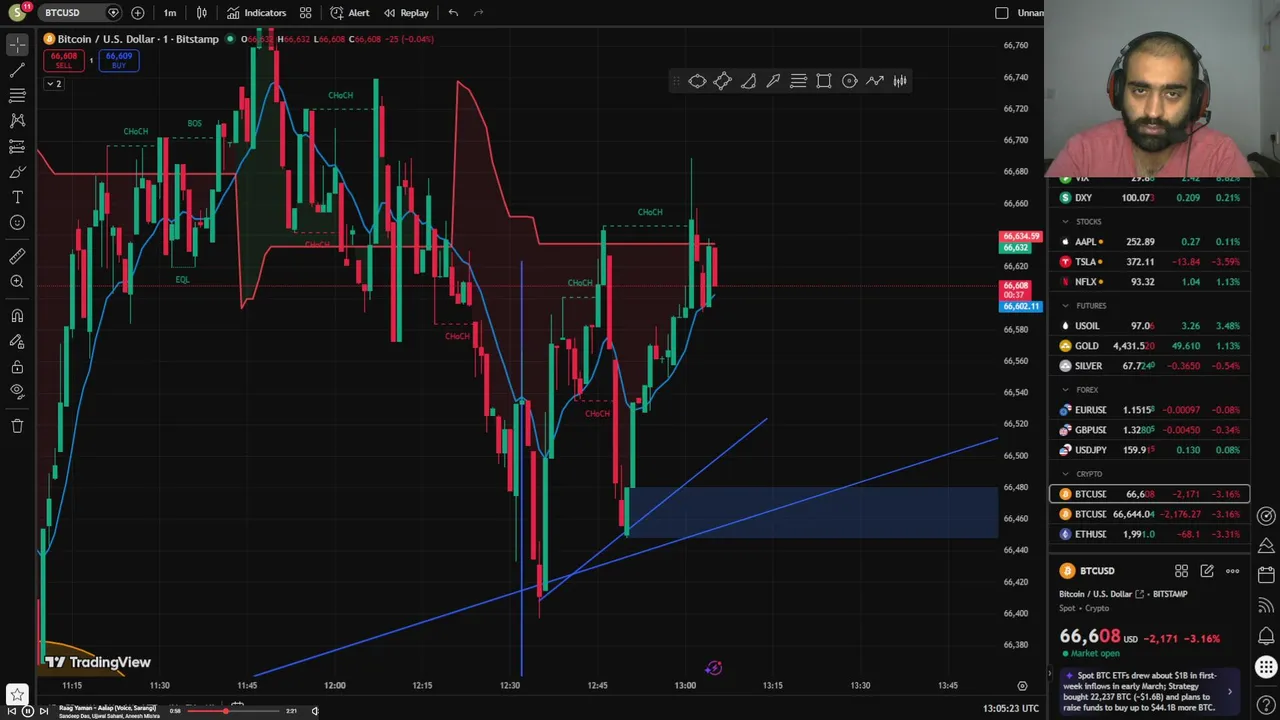This screenshot has height=720, width=1280.
Task: Select rectangle tool in floating toolbar
Action: coord(824,81)
